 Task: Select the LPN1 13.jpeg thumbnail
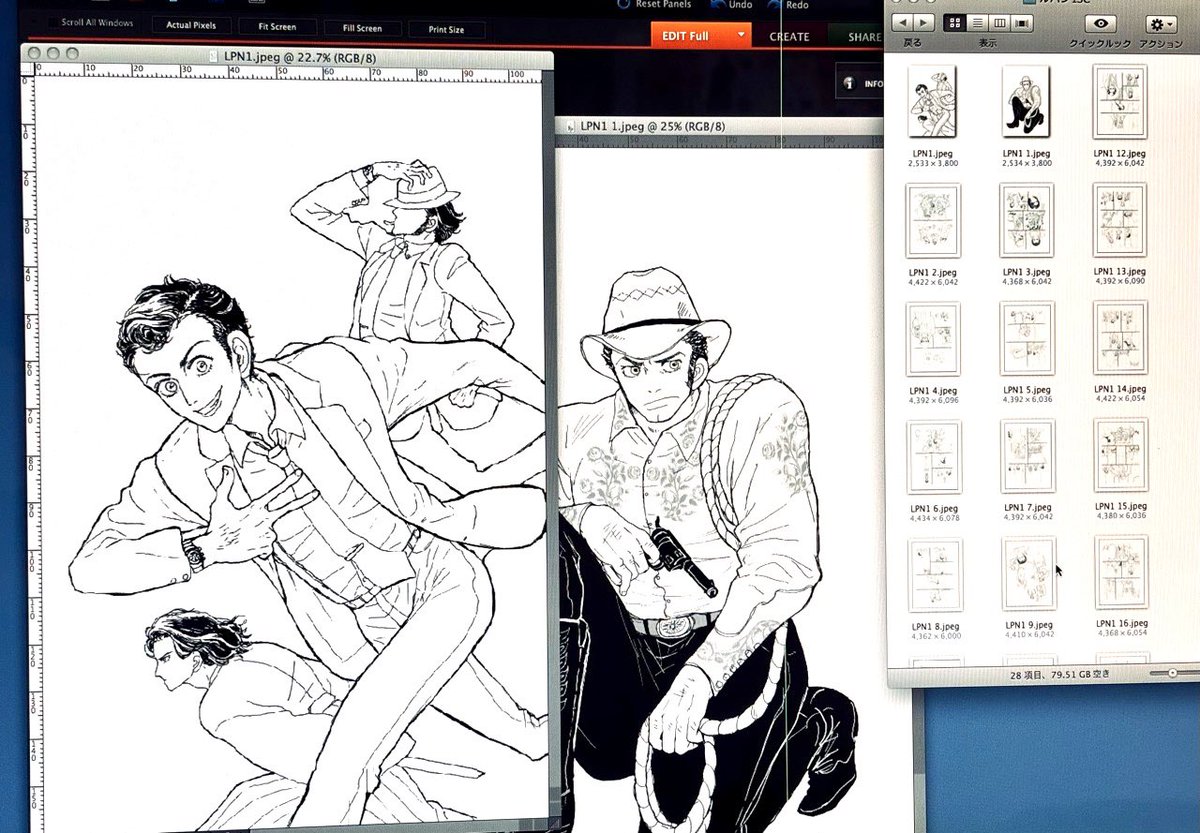tap(1120, 220)
